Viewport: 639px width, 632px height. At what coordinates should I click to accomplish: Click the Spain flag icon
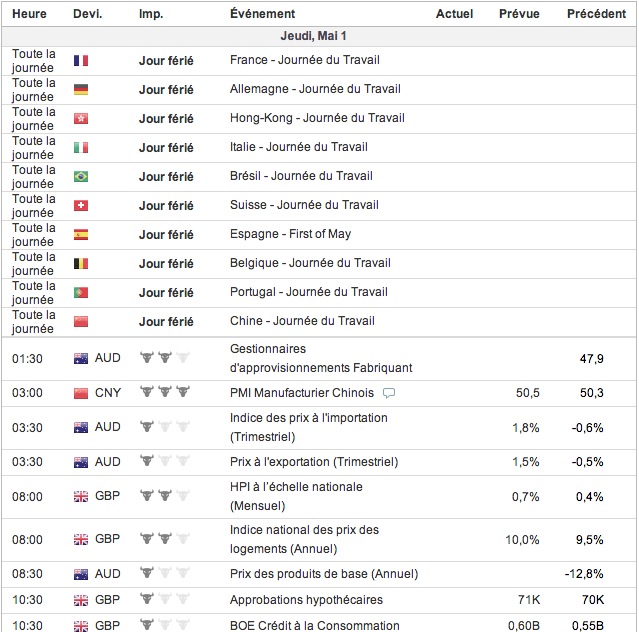coord(81,235)
